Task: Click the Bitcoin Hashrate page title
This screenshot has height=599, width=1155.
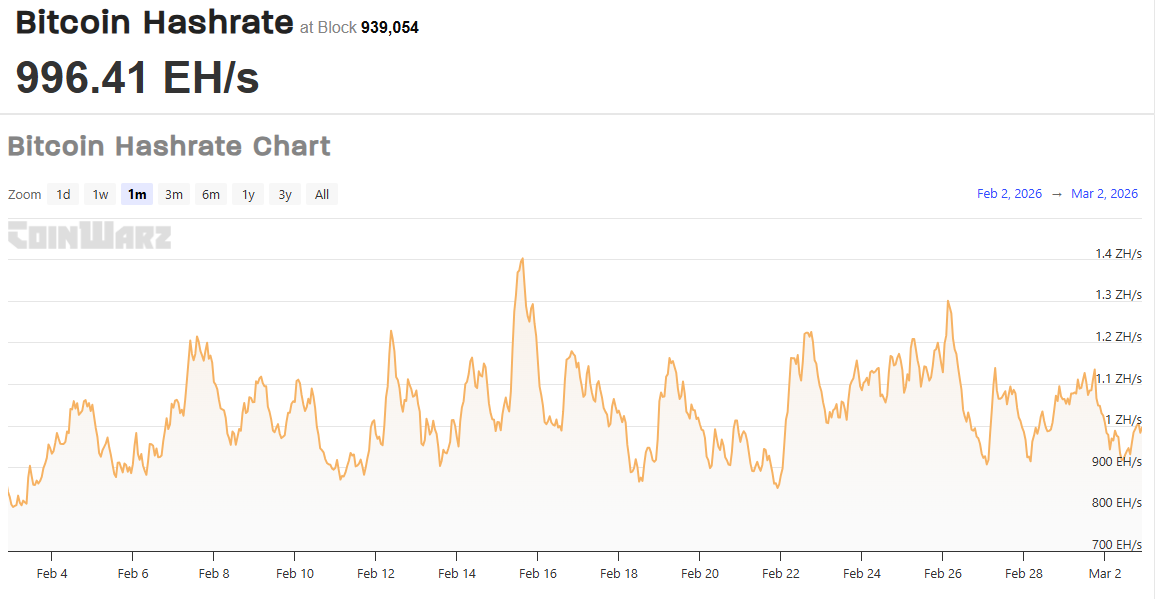Action: tap(155, 22)
